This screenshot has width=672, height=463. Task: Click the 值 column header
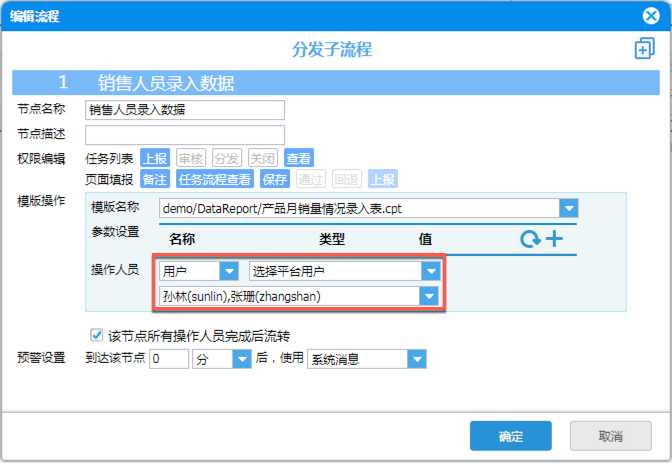pyautogui.click(x=425, y=239)
